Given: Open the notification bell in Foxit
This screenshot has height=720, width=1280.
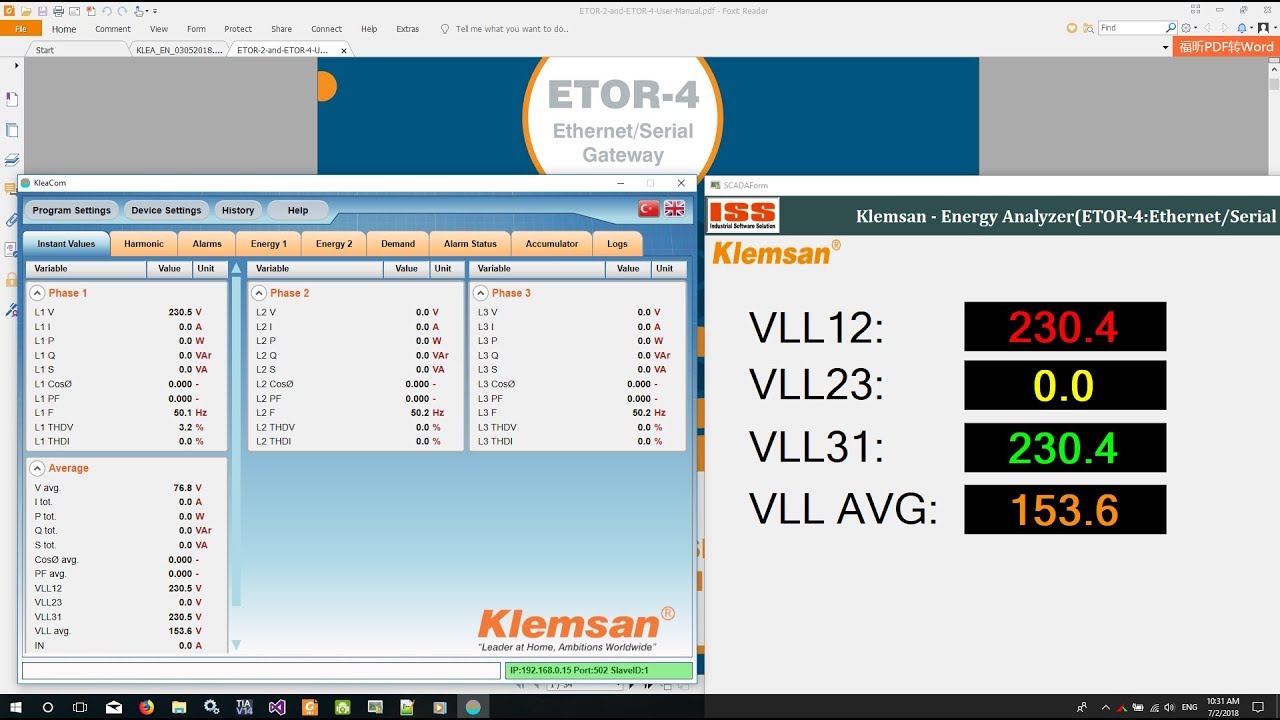Looking at the screenshot, I should pyautogui.click(x=1242, y=28).
